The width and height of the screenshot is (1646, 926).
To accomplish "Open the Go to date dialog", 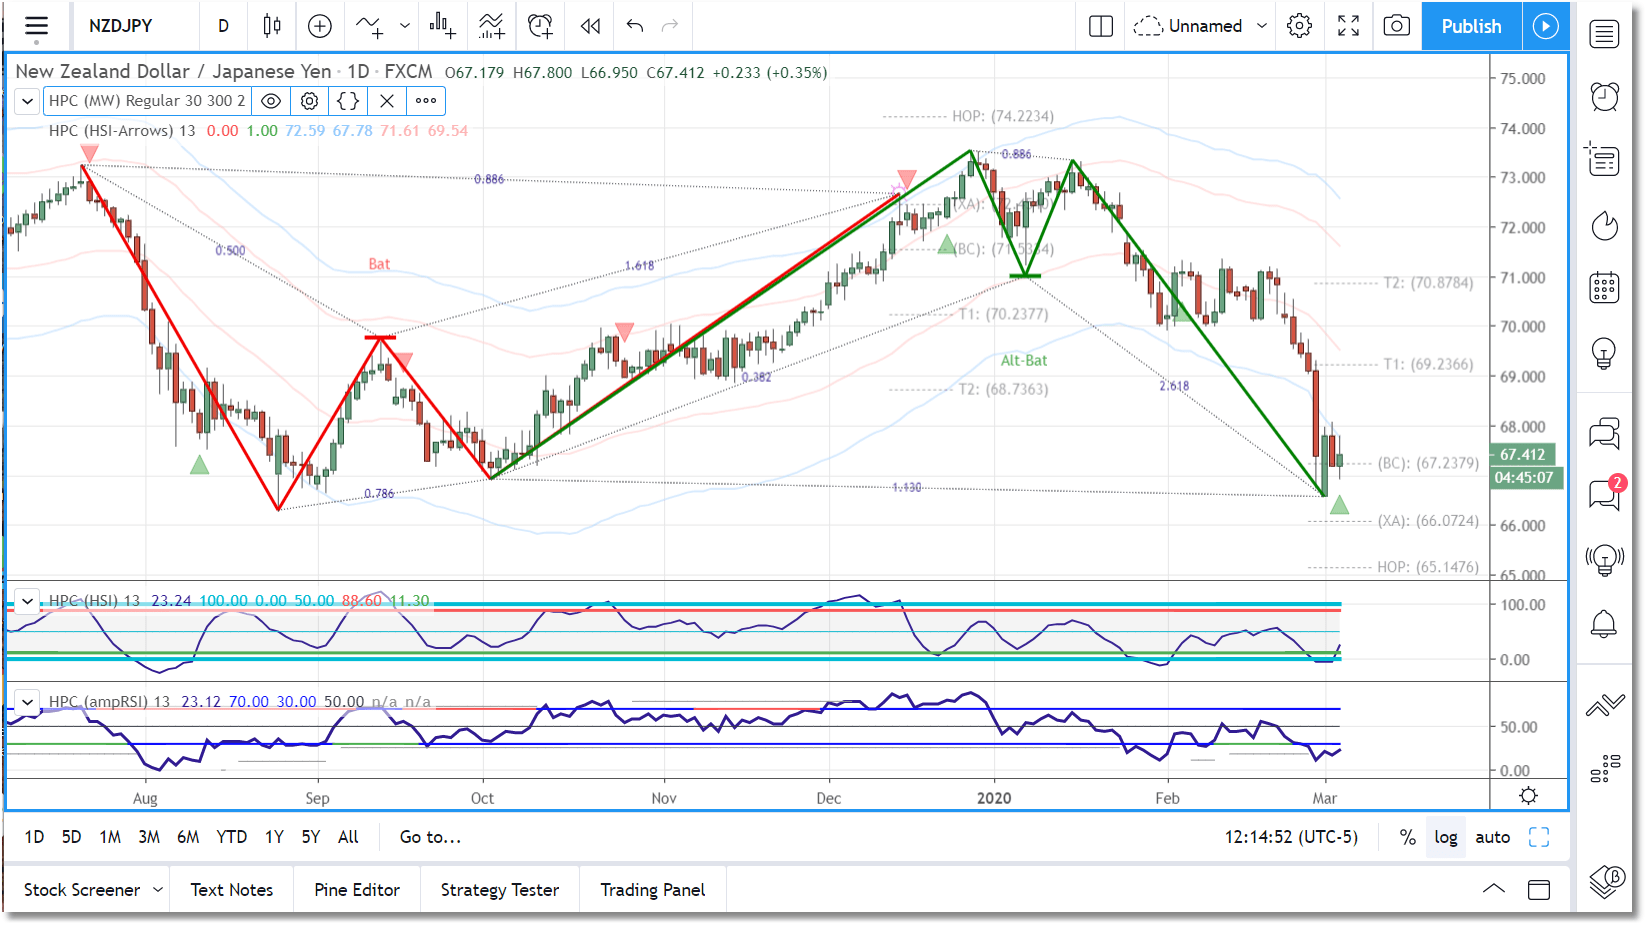I will tap(430, 838).
